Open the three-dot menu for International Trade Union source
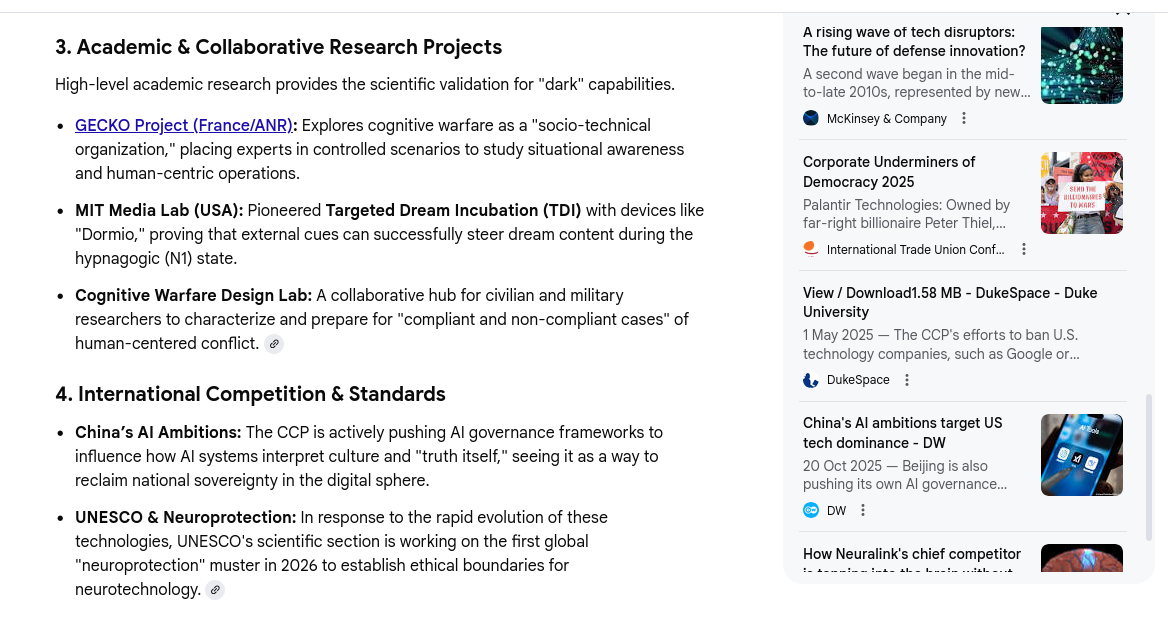 pos(1024,249)
